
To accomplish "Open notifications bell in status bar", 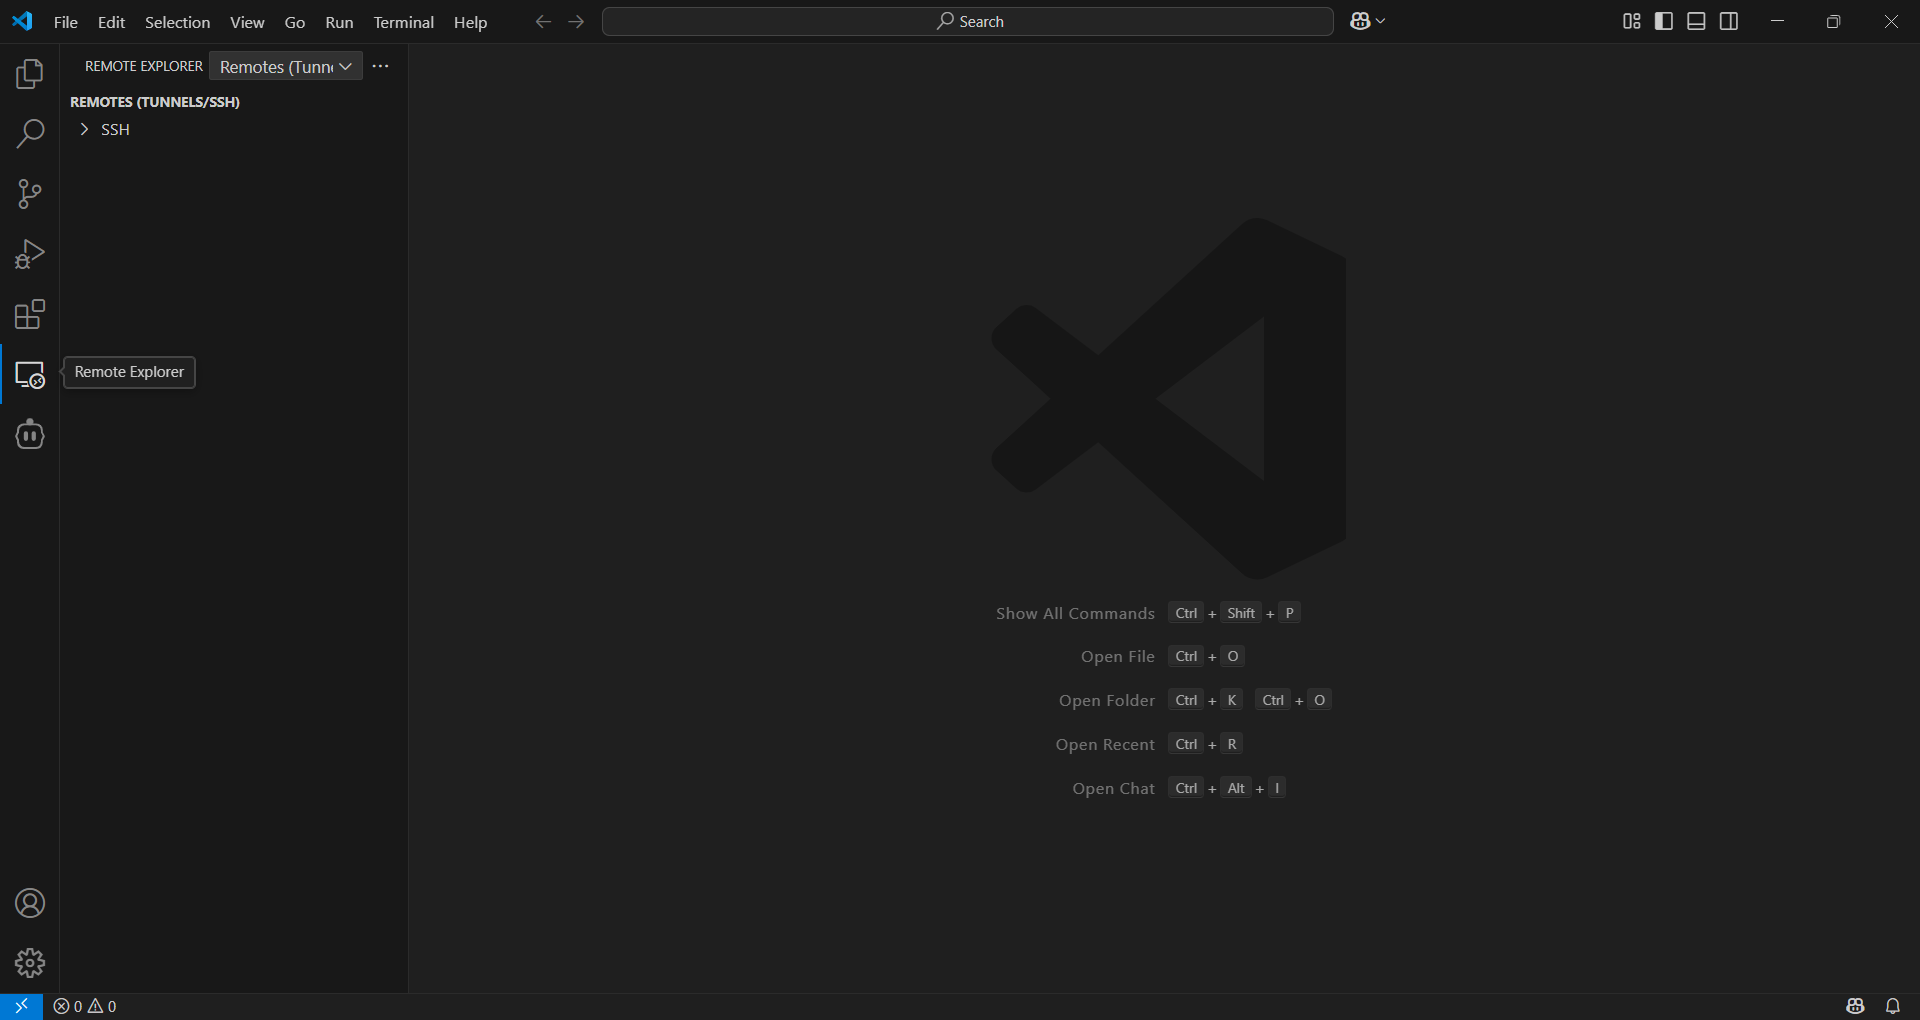I will 1893,1006.
